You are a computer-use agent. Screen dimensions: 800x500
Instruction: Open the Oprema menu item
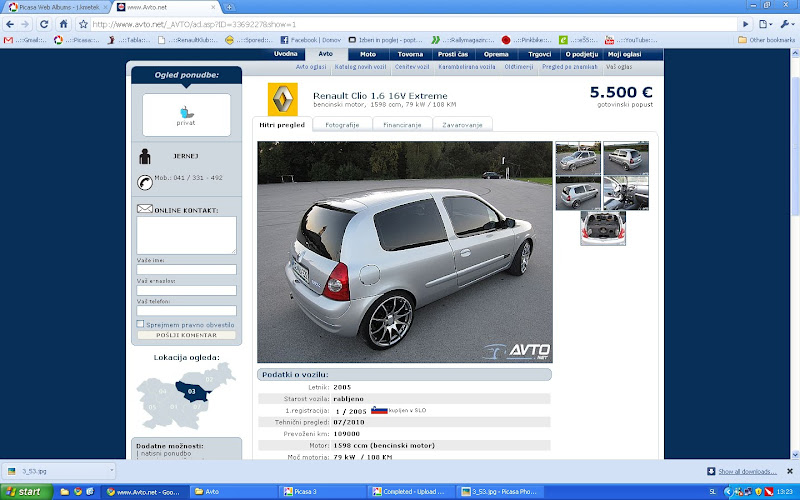(496, 54)
